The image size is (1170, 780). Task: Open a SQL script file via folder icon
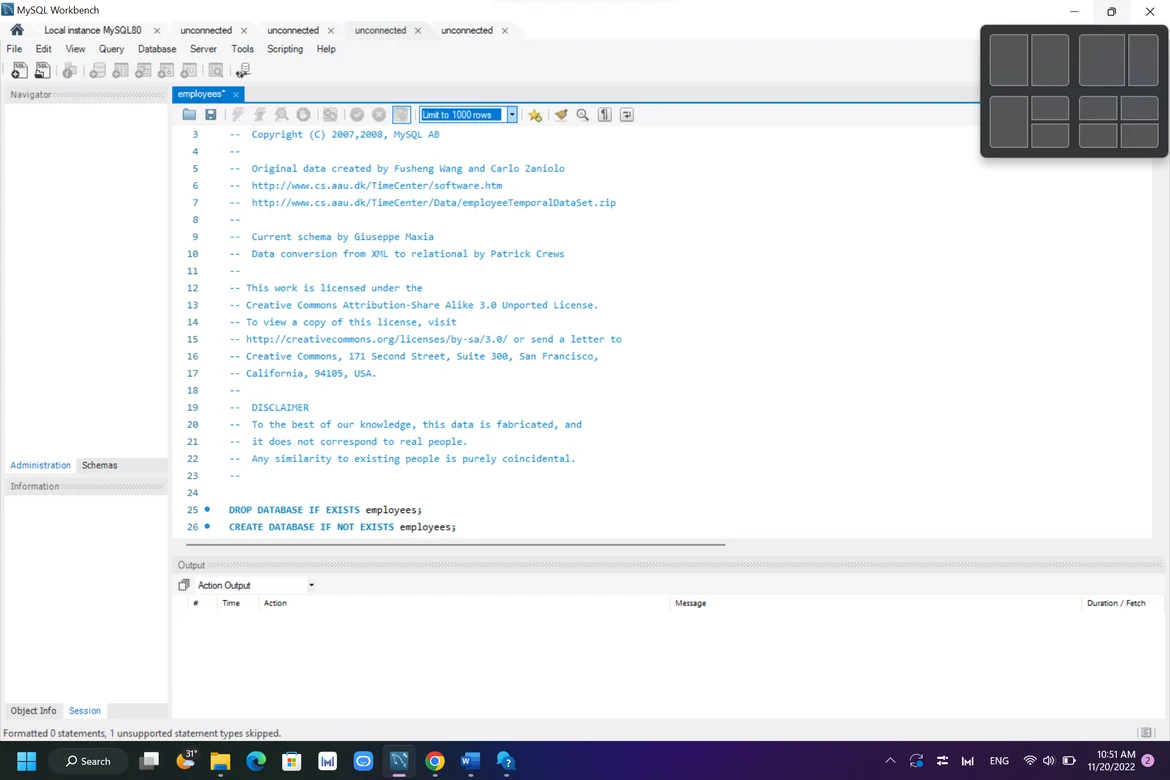point(189,115)
